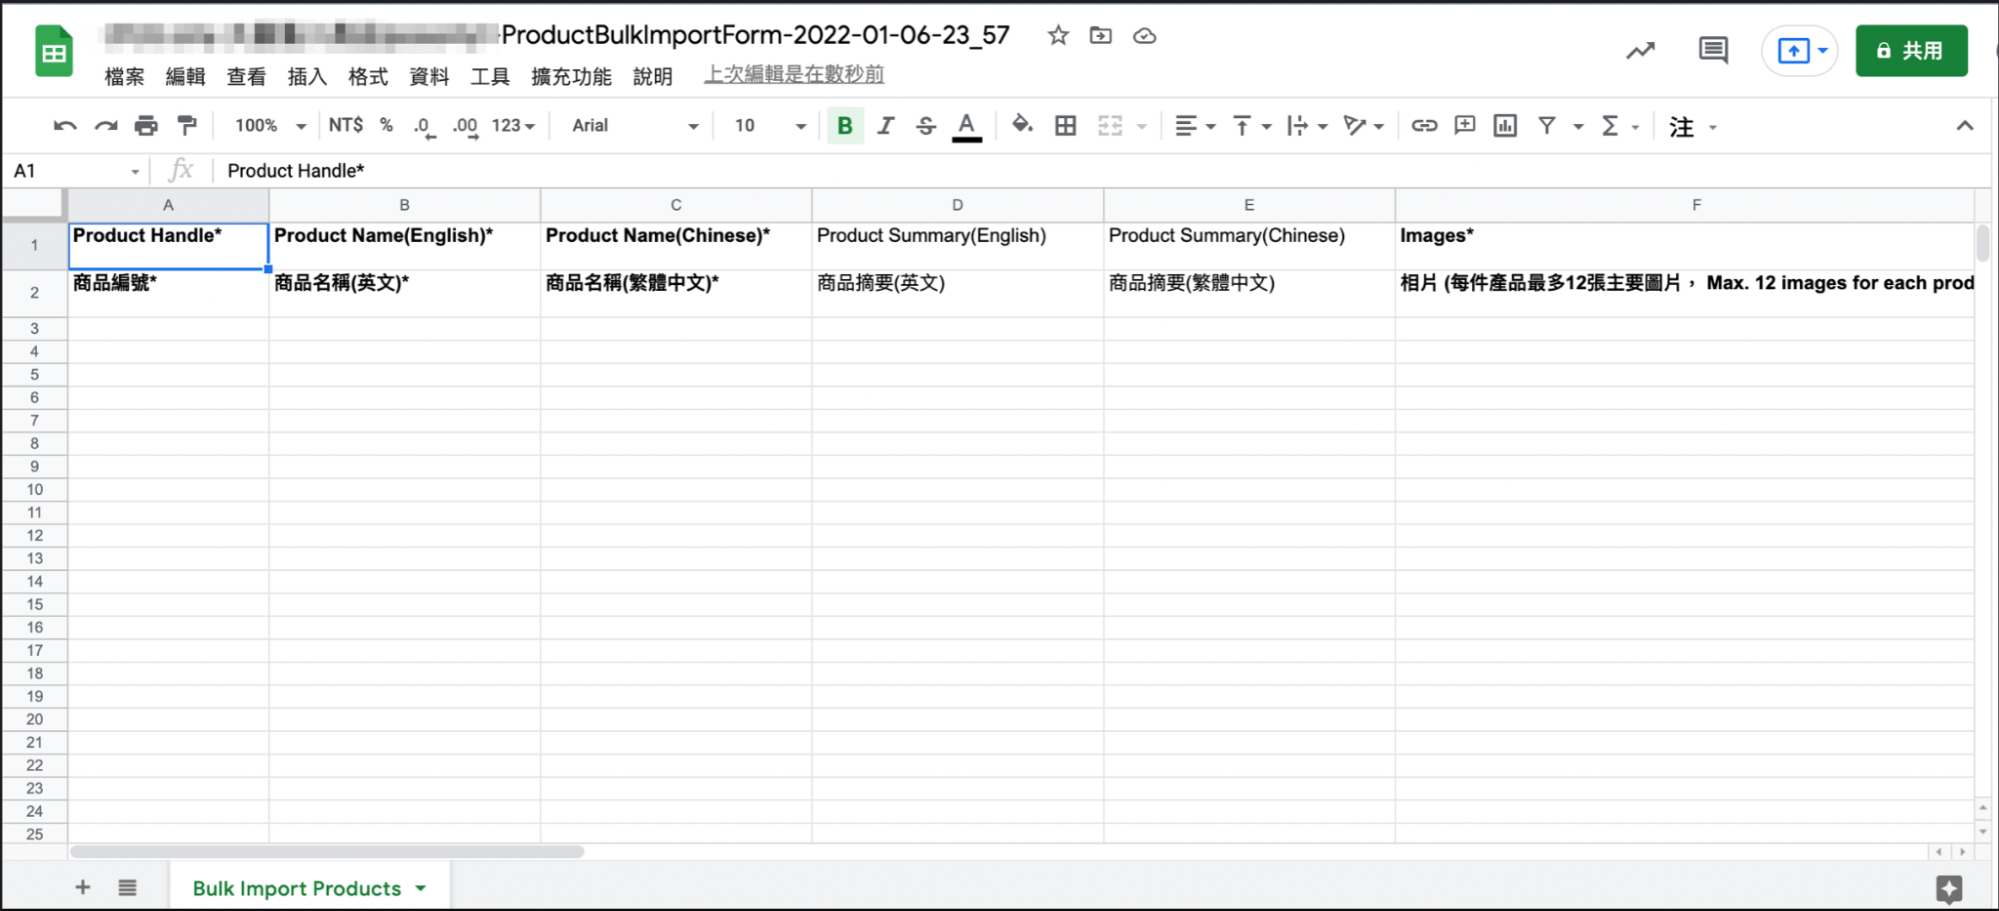This screenshot has height=911, width=1999.
Task: Open activity dashboard trend icon
Action: [x=1641, y=50]
